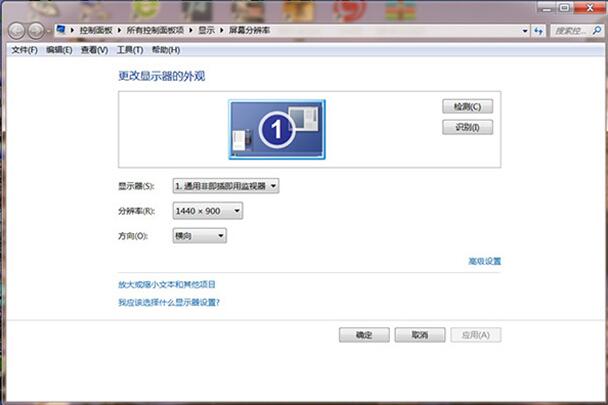Viewport: 608px width, 405px height.
Task: Click the control panel icon in address bar
Action: click(x=61, y=30)
